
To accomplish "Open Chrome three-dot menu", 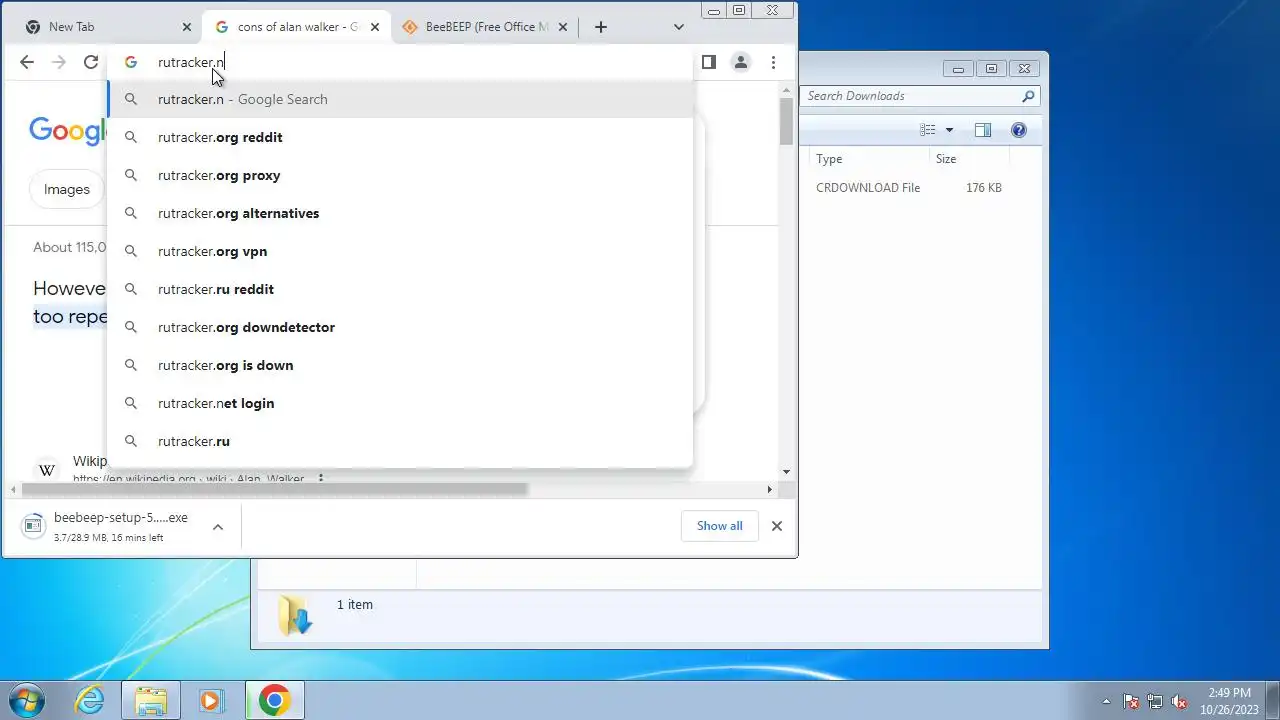I will point(773,62).
